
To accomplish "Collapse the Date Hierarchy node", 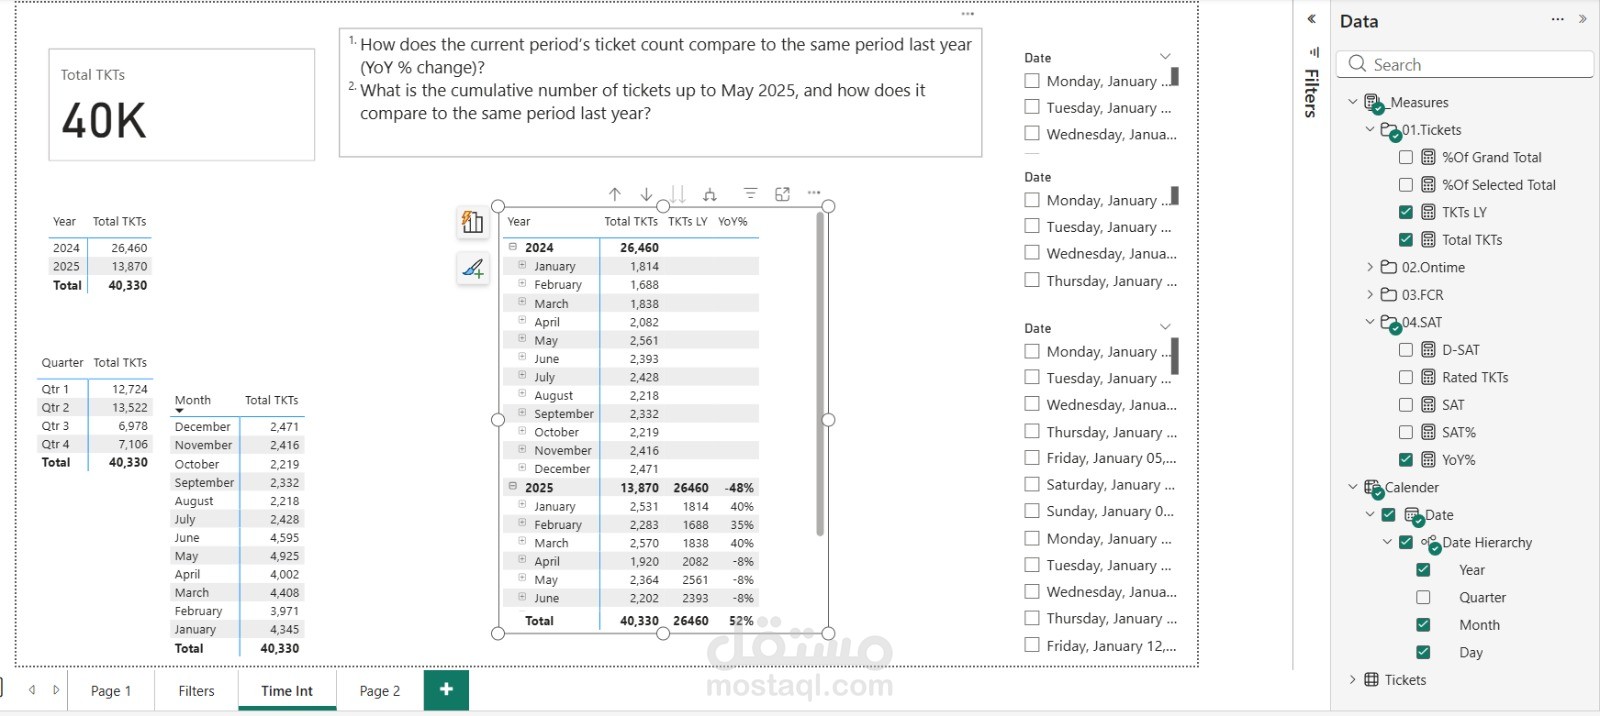I will click(x=1387, y=542).
